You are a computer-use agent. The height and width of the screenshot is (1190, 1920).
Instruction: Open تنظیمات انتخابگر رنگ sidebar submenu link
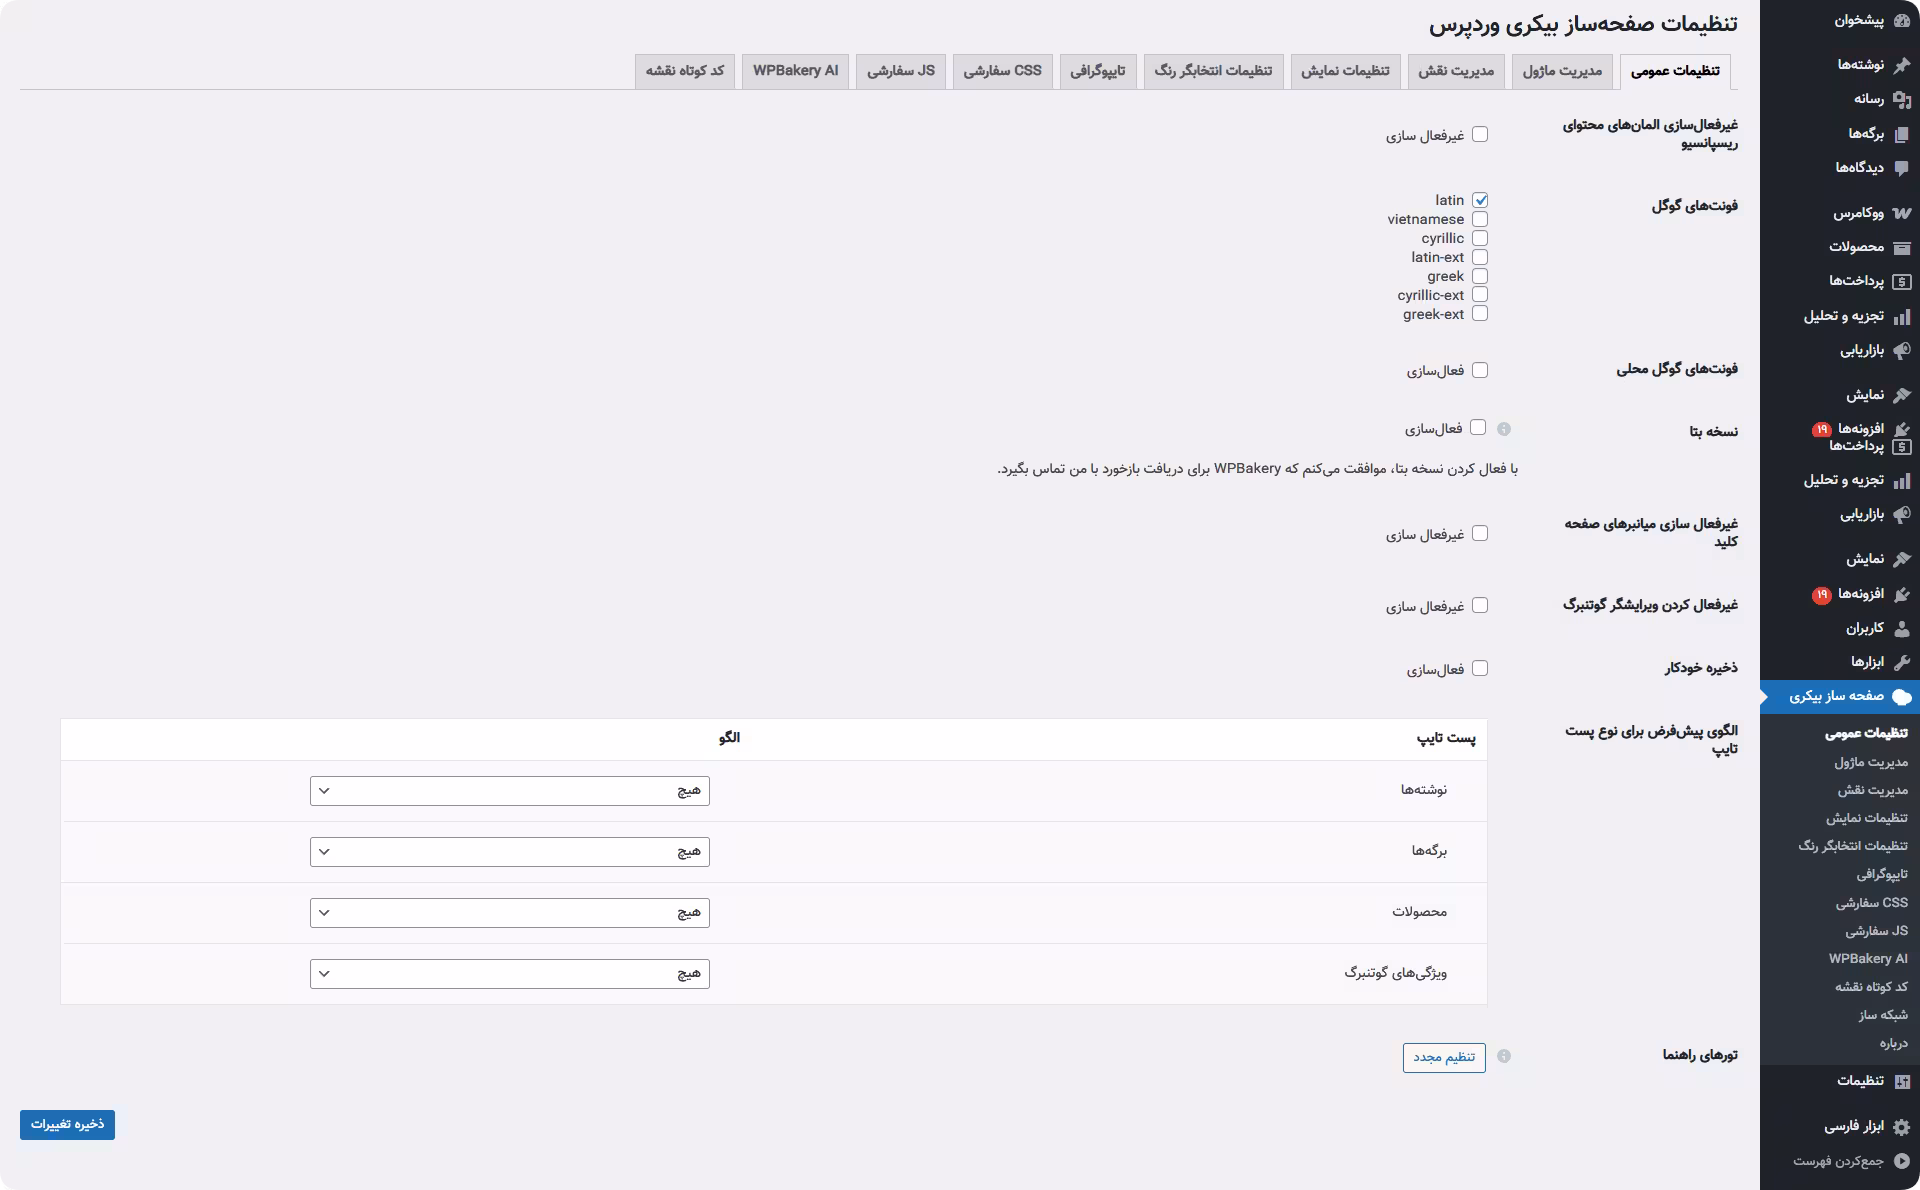[1853, 846]
